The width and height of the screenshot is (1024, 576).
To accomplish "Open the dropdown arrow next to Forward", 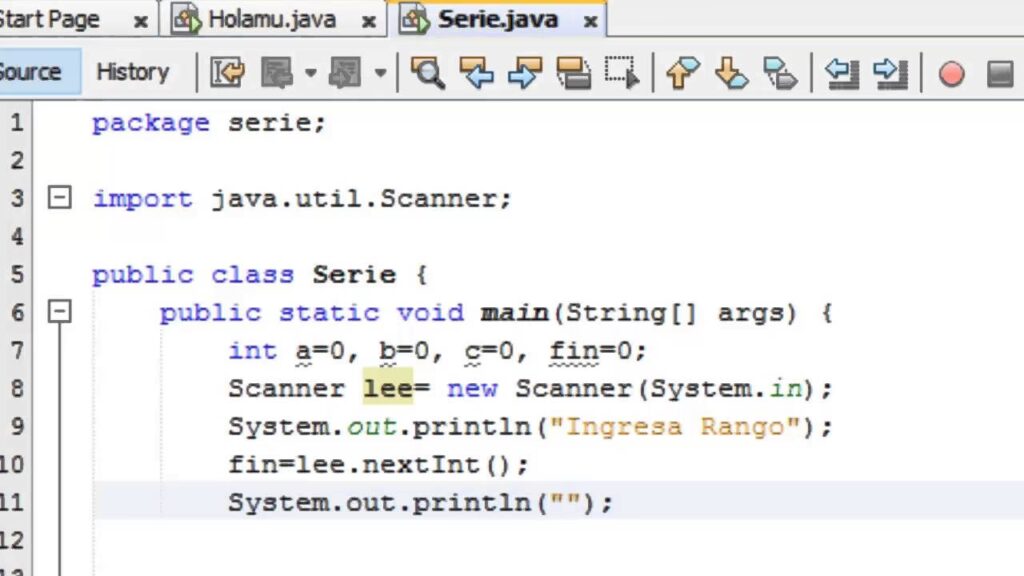I will pos(380,73).
